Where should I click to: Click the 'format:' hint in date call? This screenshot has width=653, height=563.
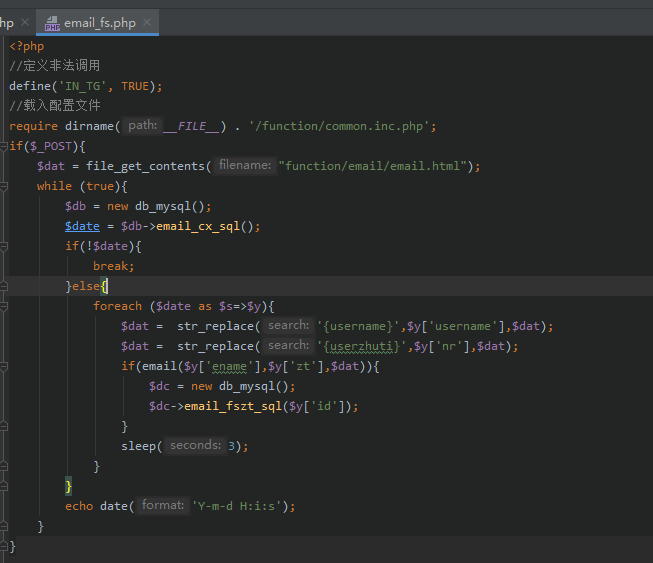(x=162, y=506)
